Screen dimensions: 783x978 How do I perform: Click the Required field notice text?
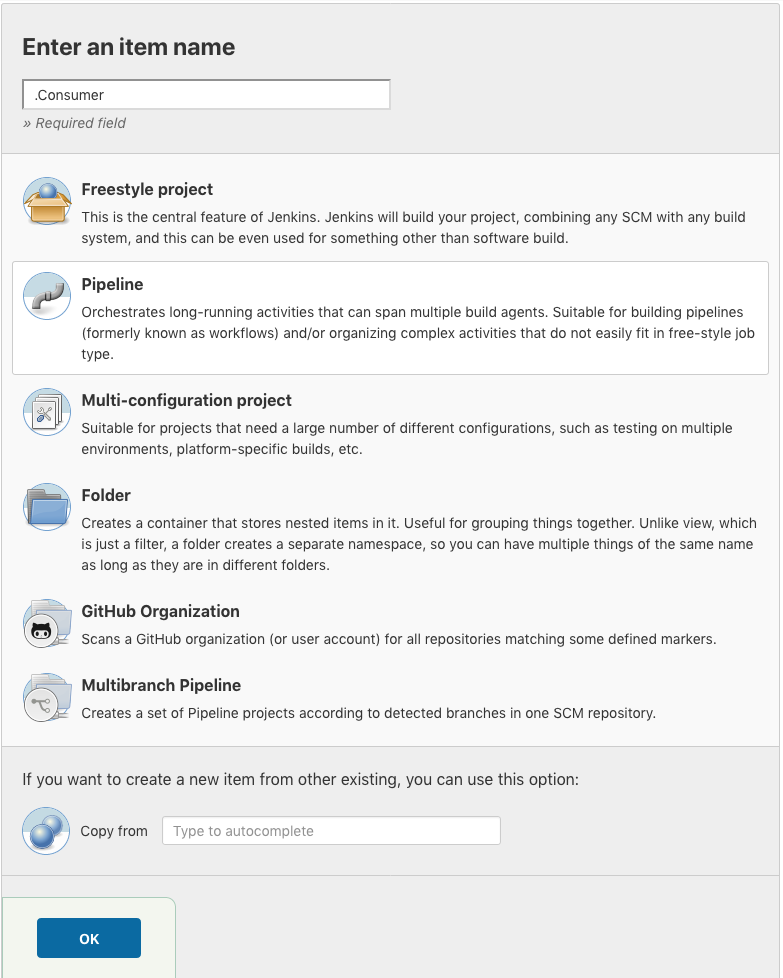[74, 123]
